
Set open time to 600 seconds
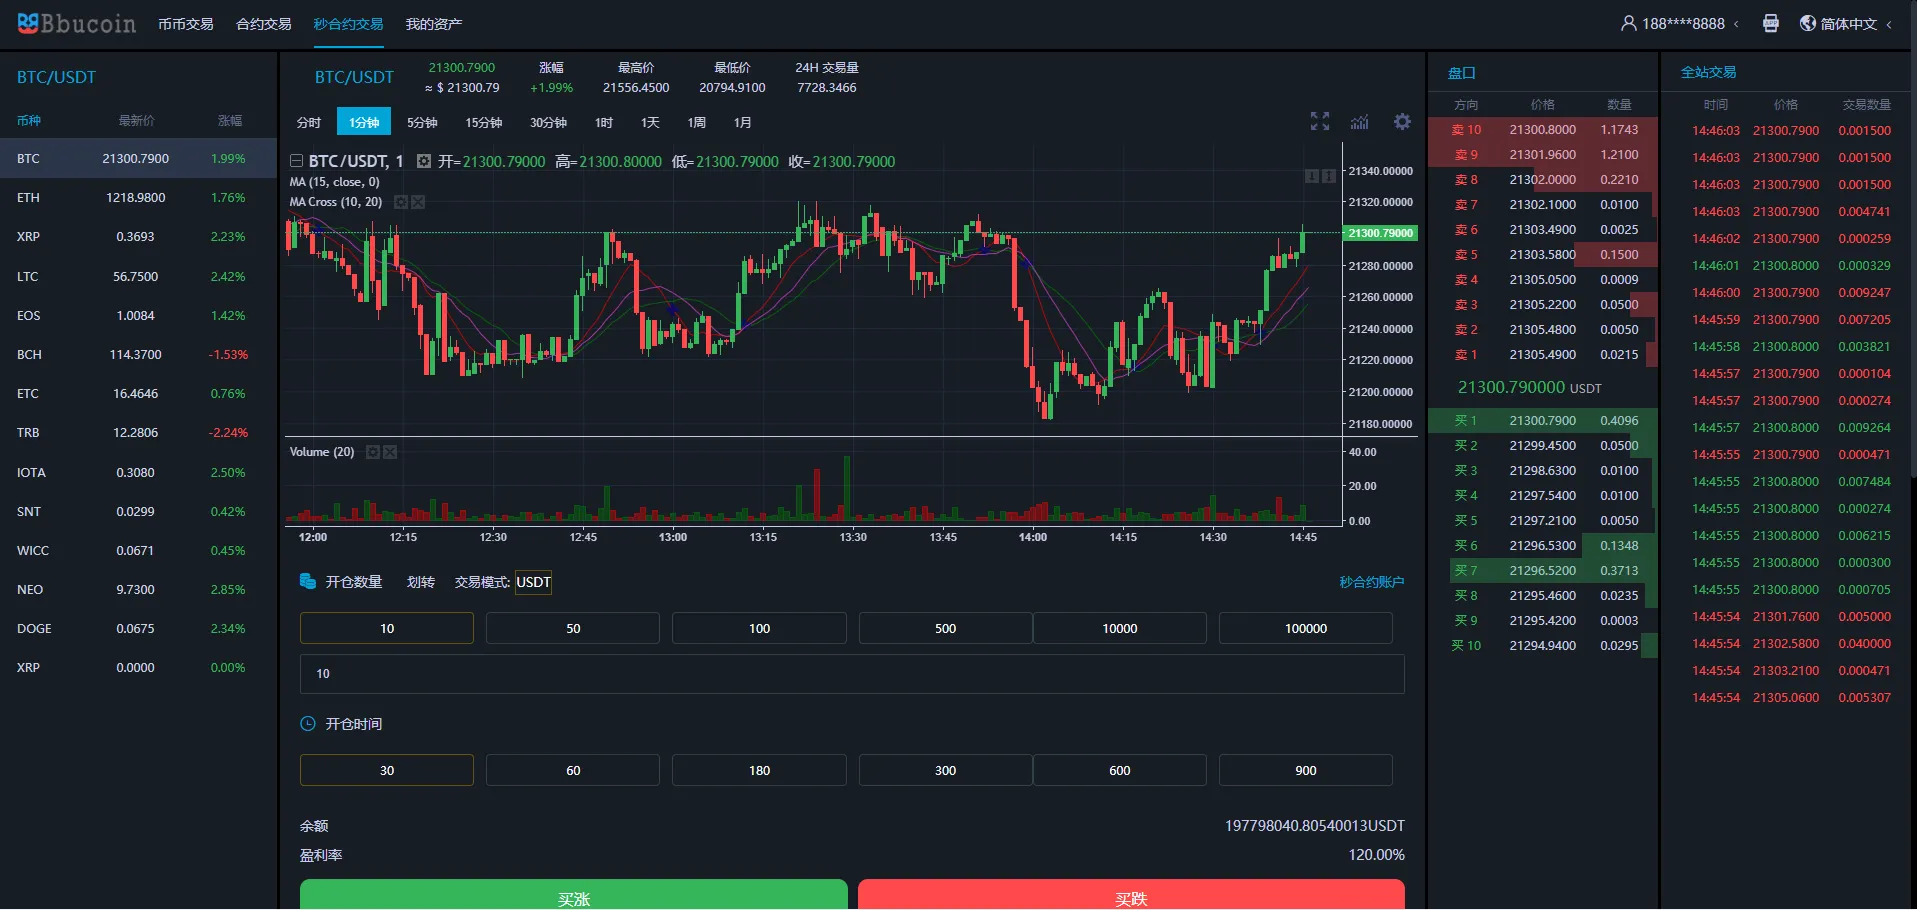[1120, 770]
